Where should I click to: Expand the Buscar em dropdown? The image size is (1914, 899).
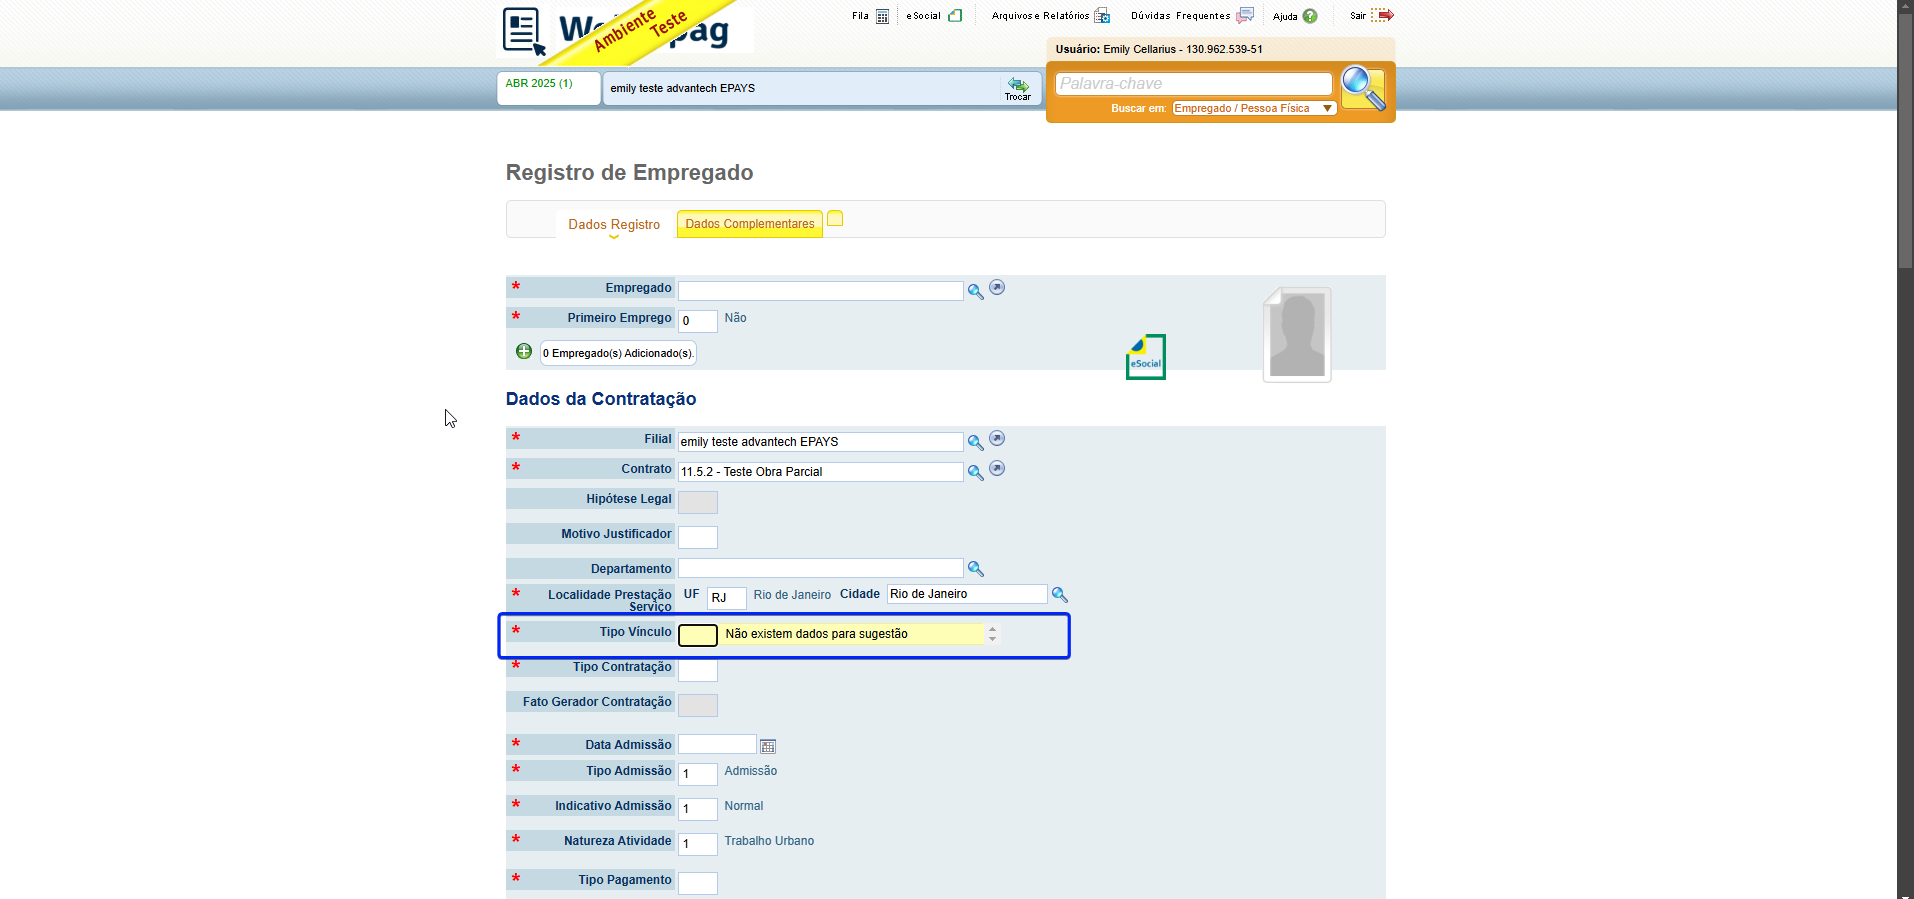click(x=1254, y=108)
